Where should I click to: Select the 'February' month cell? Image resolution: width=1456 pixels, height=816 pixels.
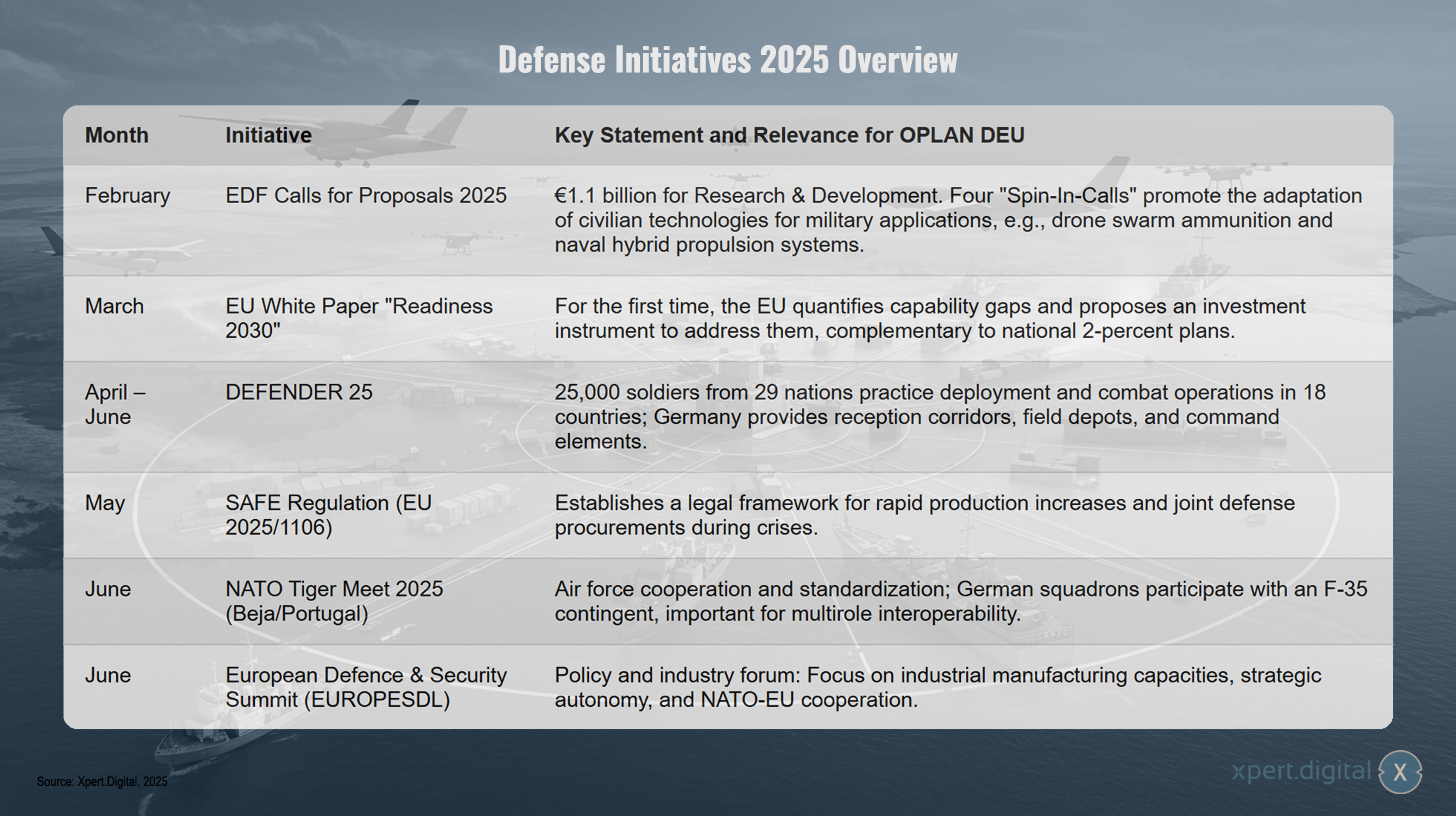pos(128,196)
